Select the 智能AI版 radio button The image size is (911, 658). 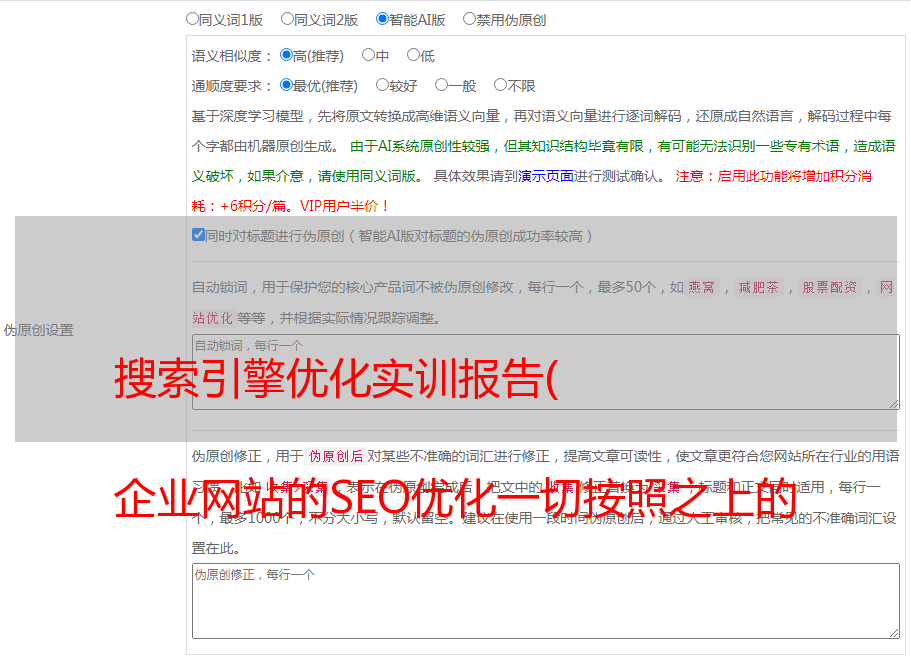pyautogui.click(x=382, y=19)
